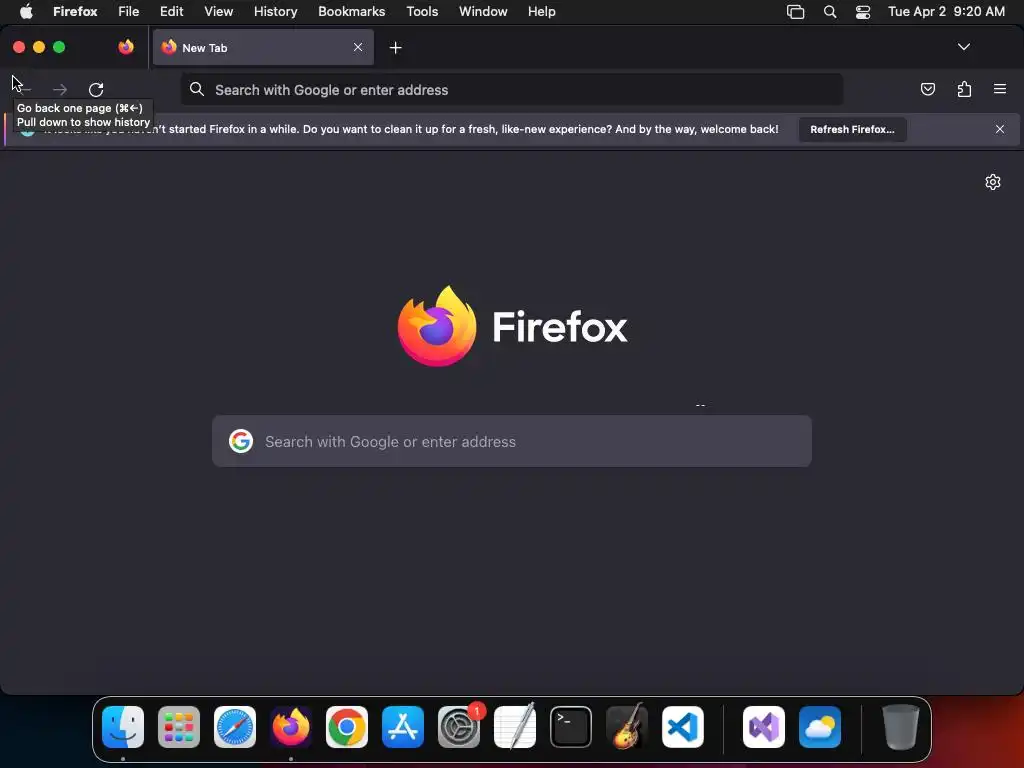The height and width of the screenshot is (768, 1024).
Task: Open Weather app from the Dock
Action: pos(820,727)
